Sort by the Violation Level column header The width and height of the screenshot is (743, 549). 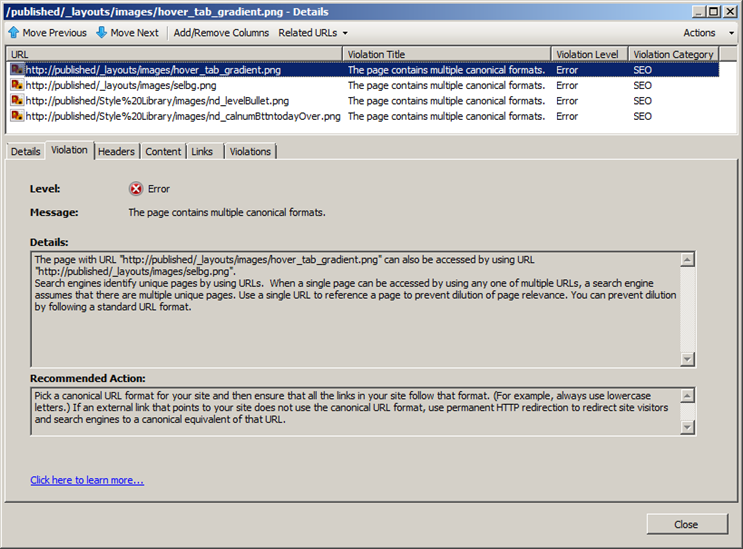tap(588, 54)
